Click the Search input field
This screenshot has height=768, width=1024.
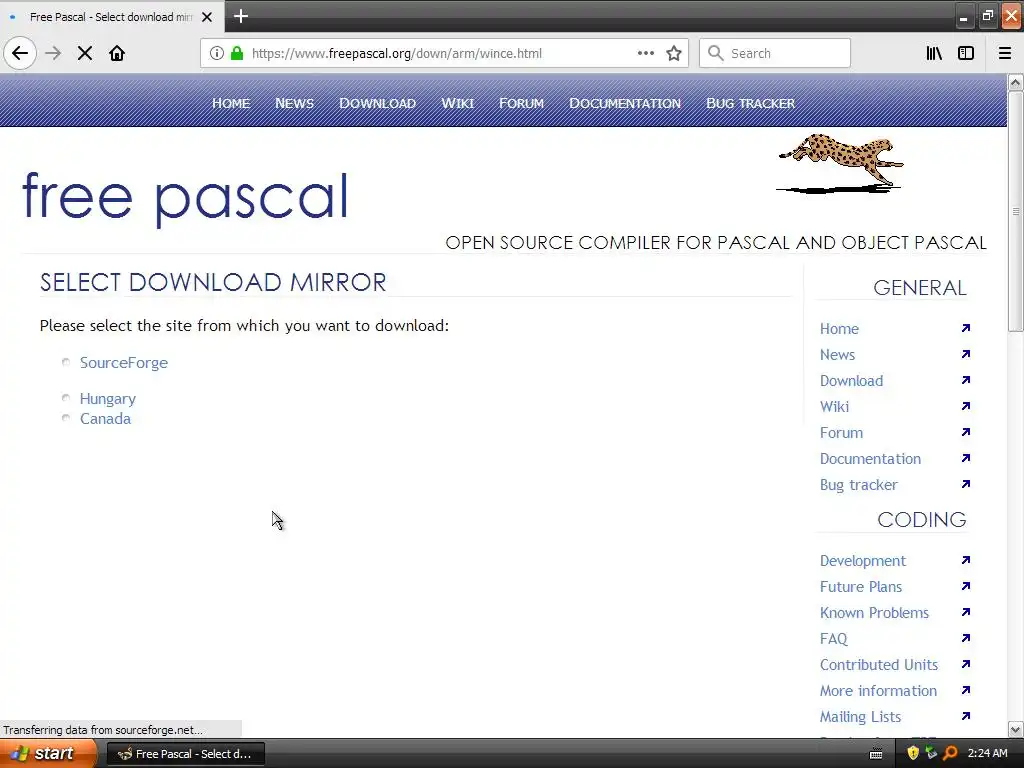775,54
